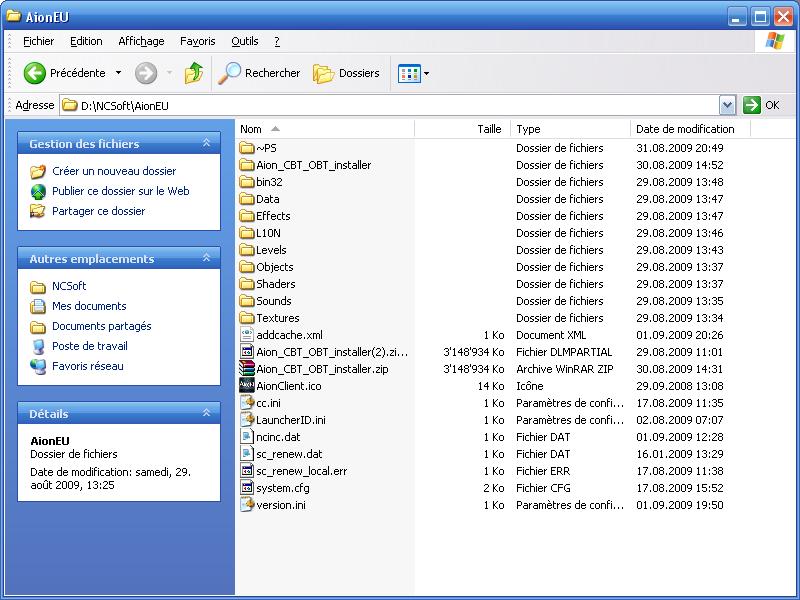800x600 pixels.
Task: Click the views (Affichage) grid icon
Action: (x=409, y=73)
